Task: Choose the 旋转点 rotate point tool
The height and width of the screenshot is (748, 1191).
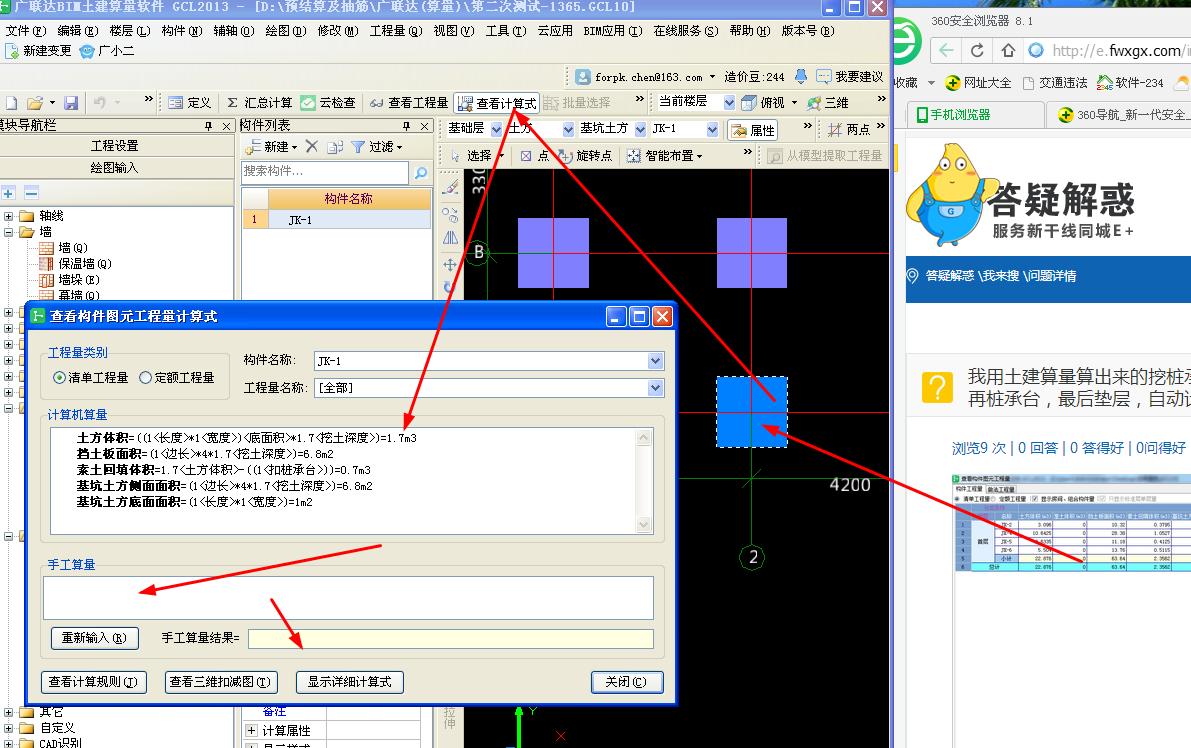Action: pos(584,156)
